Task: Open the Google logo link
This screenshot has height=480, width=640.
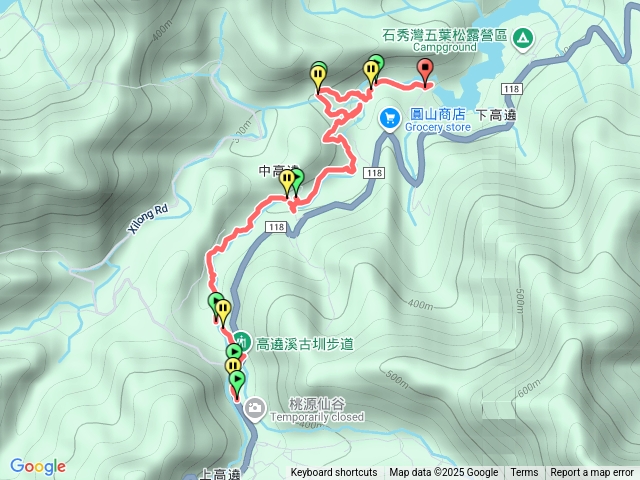Action: click(x=38, y=466)
